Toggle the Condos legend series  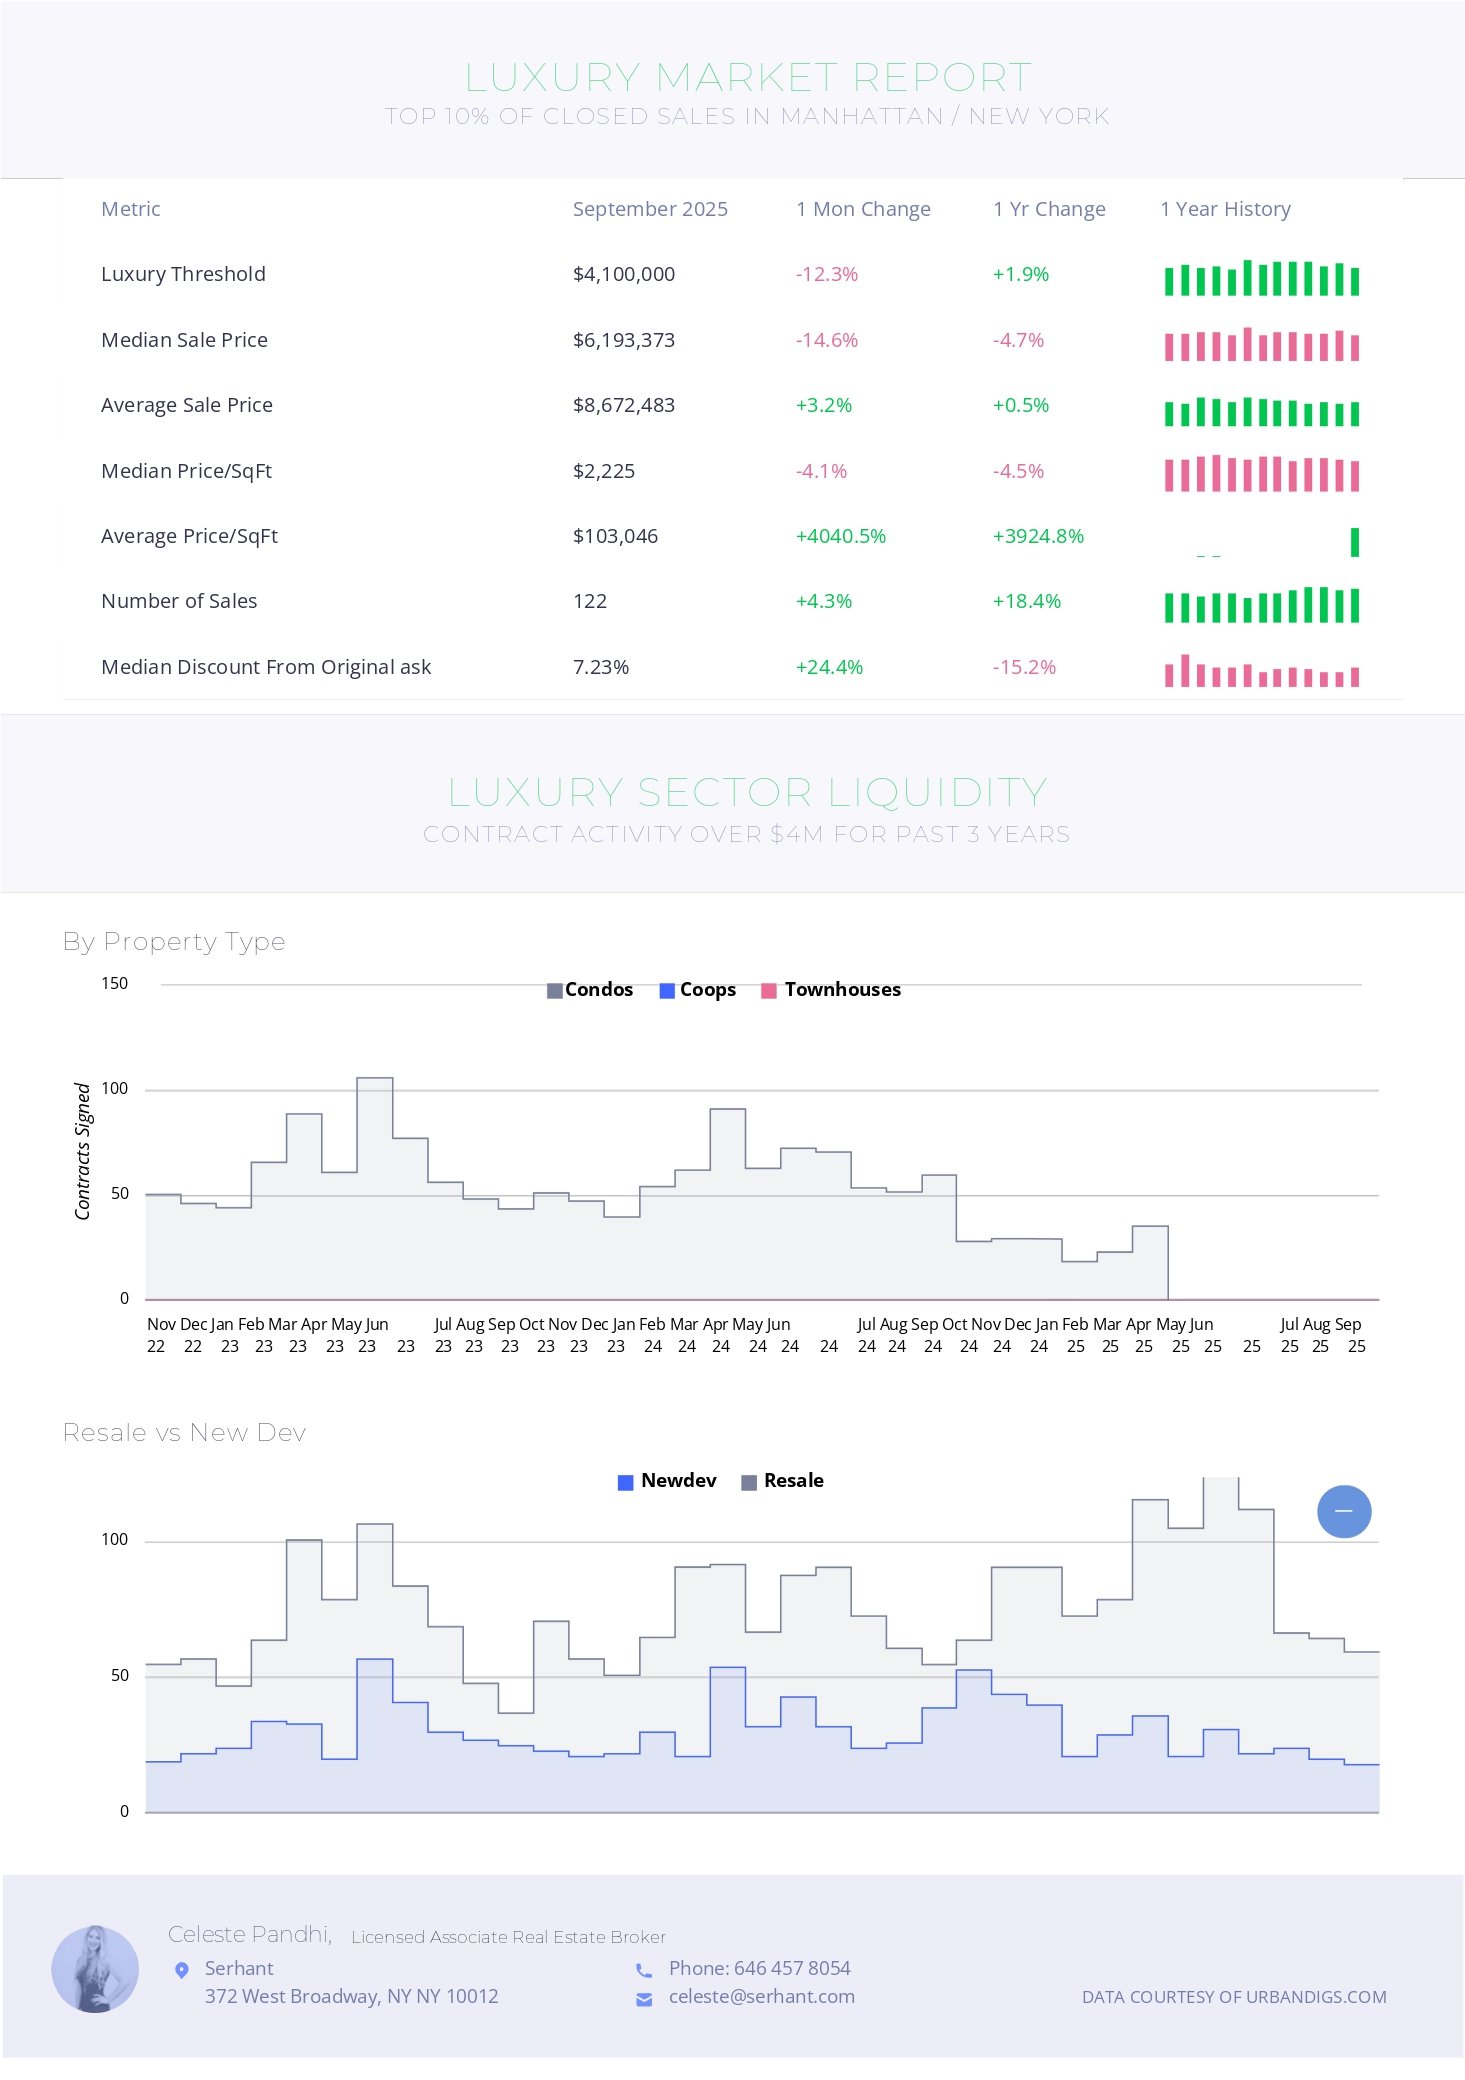click(x=590, y=990)
